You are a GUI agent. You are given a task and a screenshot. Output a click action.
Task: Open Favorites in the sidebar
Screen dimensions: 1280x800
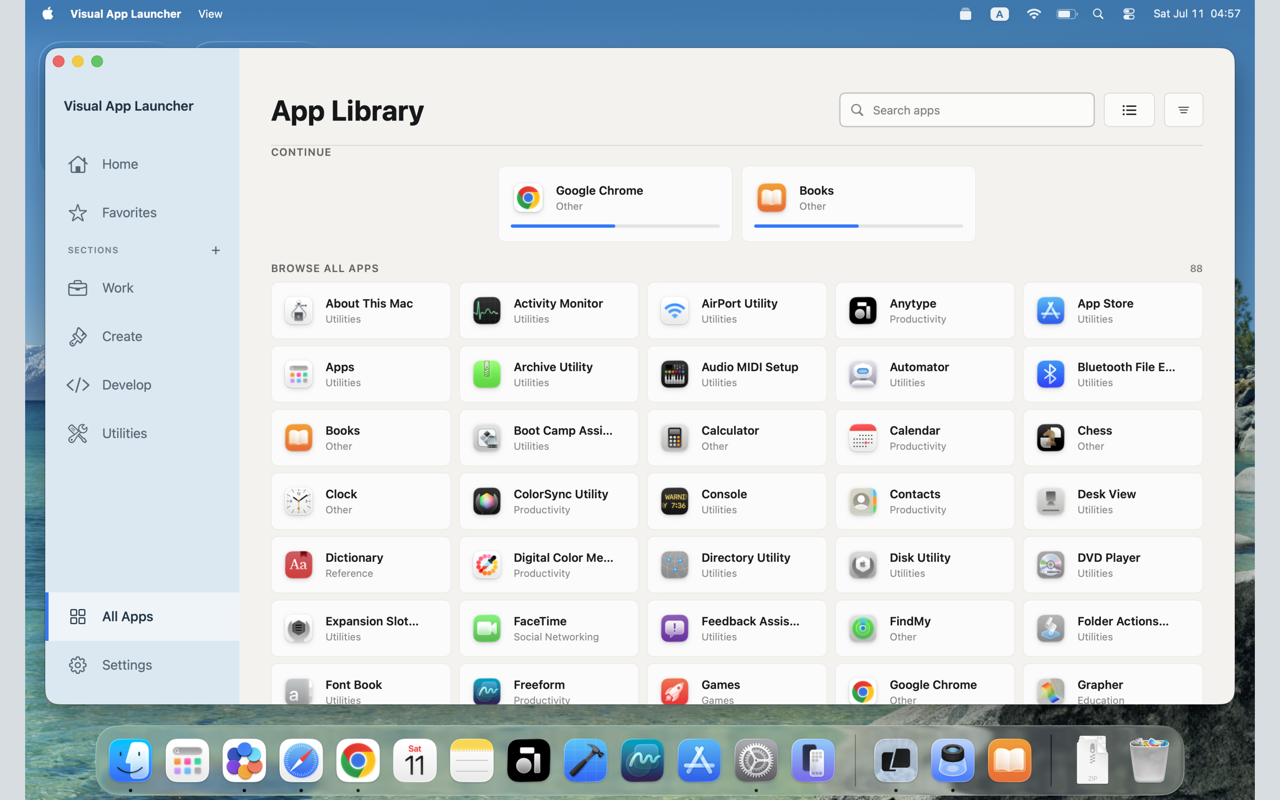[x=142, y=213]
